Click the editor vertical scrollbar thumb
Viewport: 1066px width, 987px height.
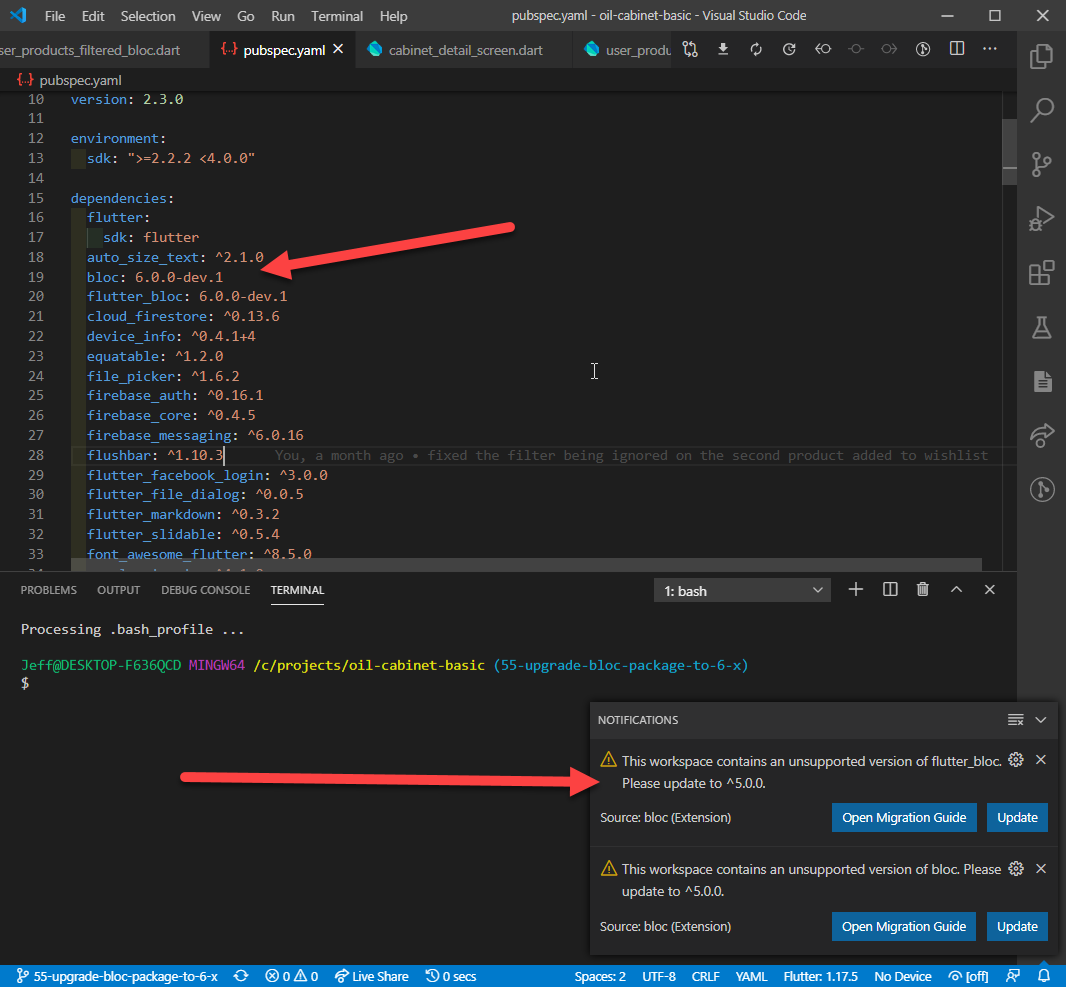tap(1010, 152)
